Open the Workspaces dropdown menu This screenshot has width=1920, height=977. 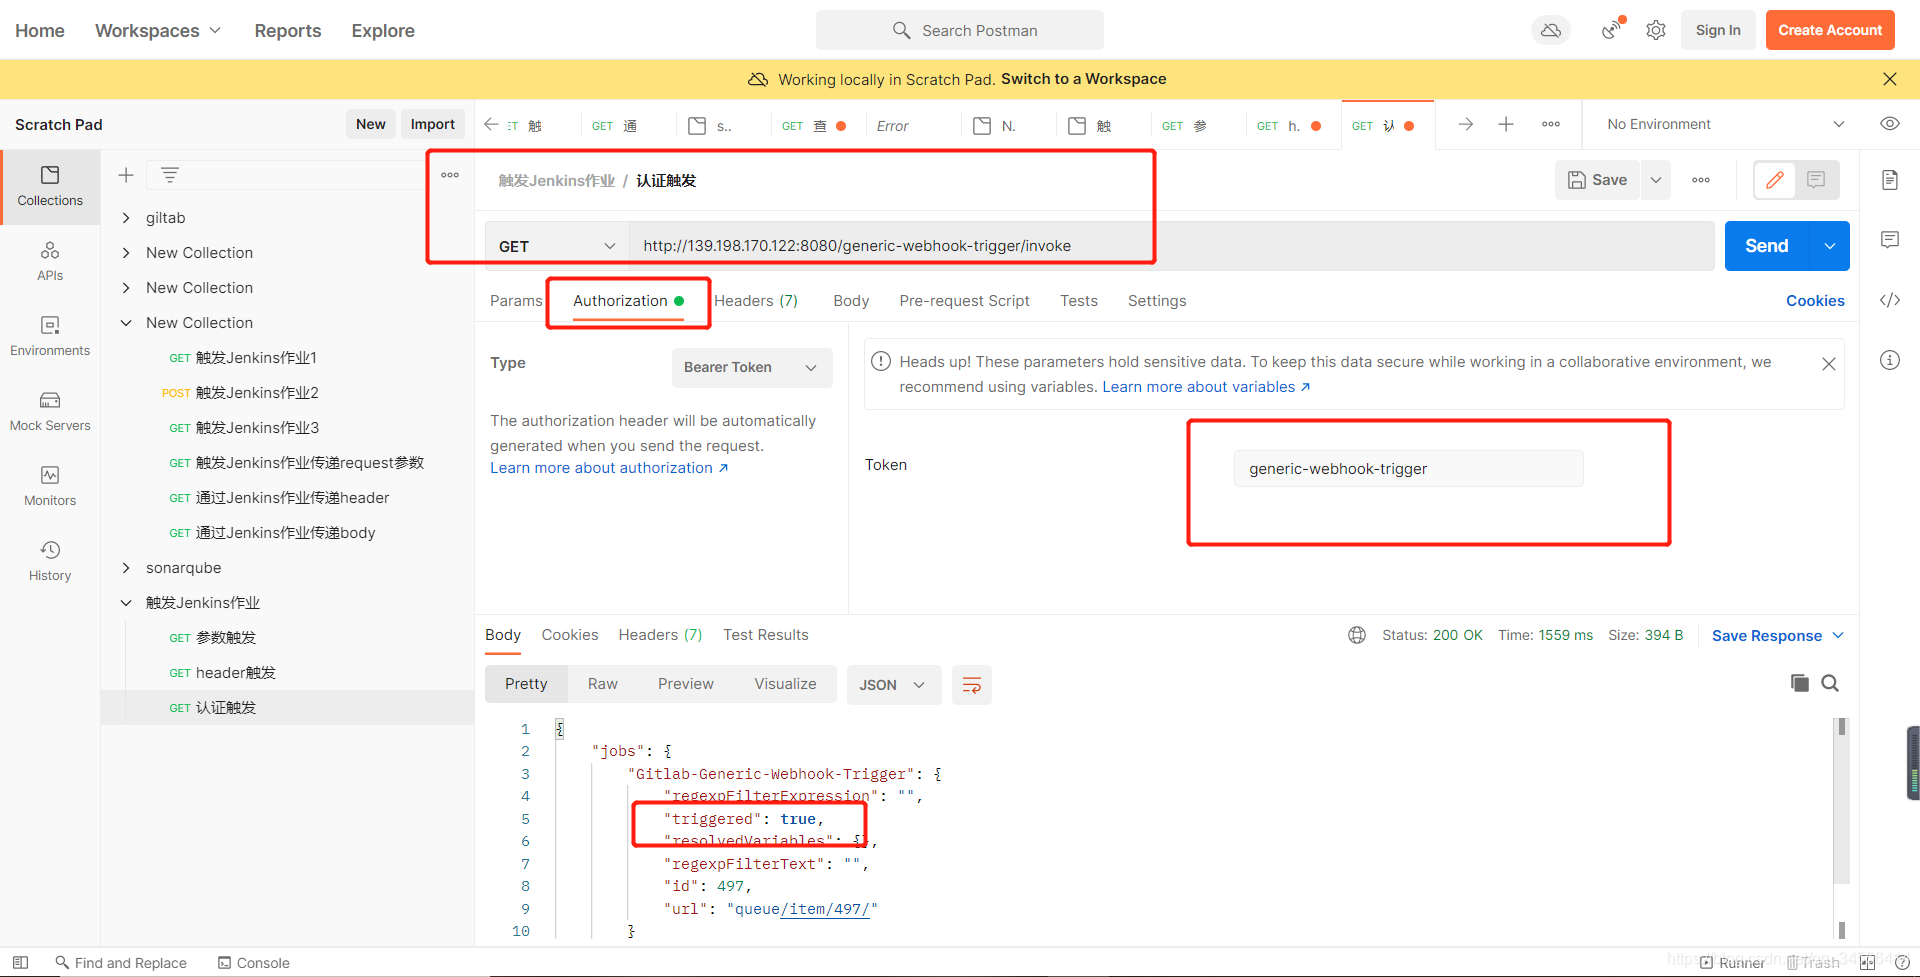click(x=158, y=30)
